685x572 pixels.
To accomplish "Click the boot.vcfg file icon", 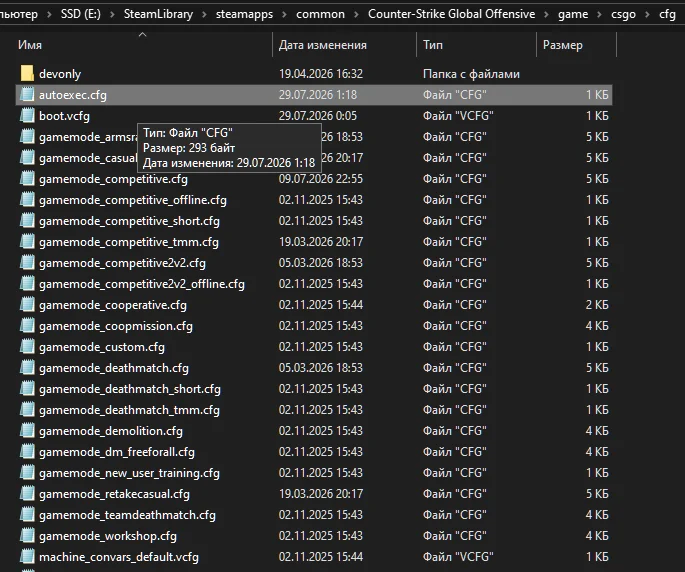I will point(27,115).
